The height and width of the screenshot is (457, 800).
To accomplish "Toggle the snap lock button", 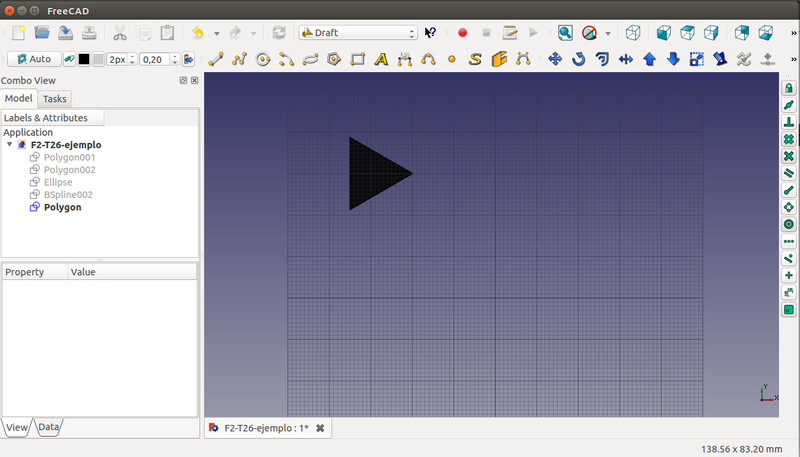I will pos(788,89).
